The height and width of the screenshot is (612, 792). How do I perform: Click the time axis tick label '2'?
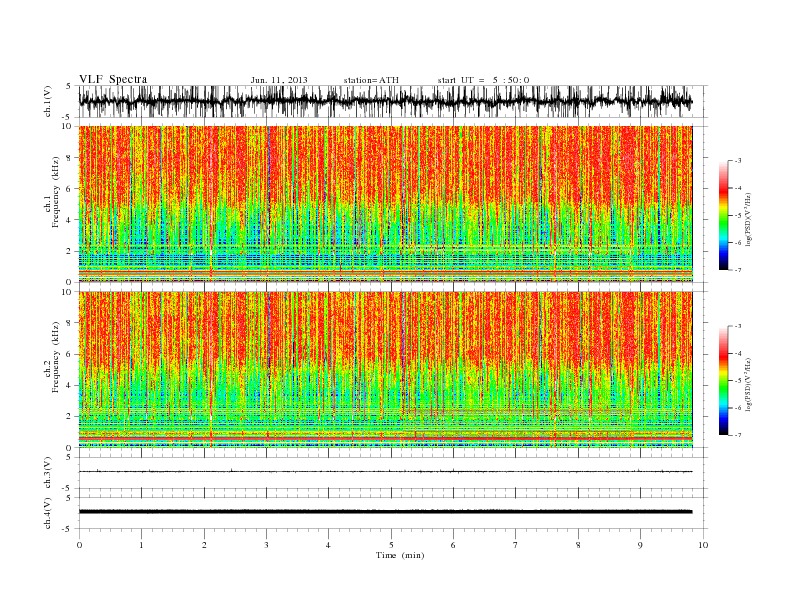(204, 545)
